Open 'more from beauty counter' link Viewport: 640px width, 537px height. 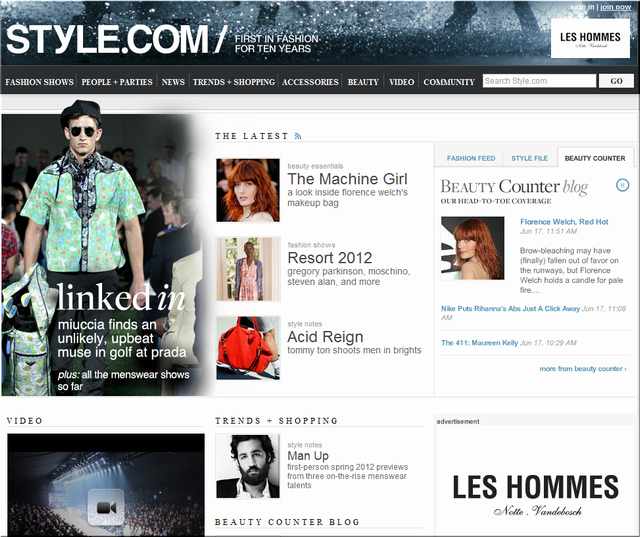coord(583,369)
